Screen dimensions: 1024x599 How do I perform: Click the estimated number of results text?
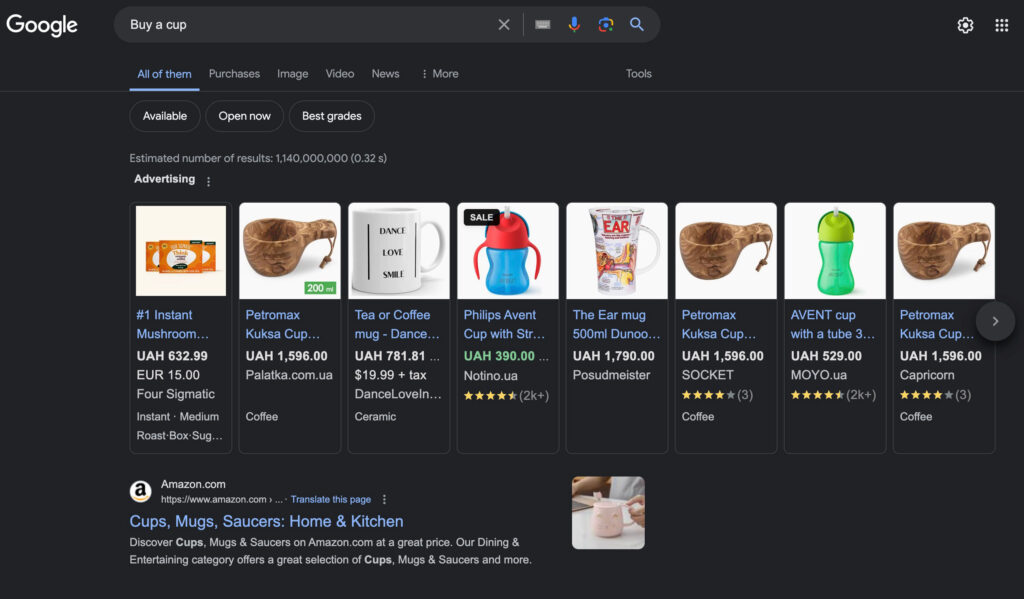click(x=258, y=158)
